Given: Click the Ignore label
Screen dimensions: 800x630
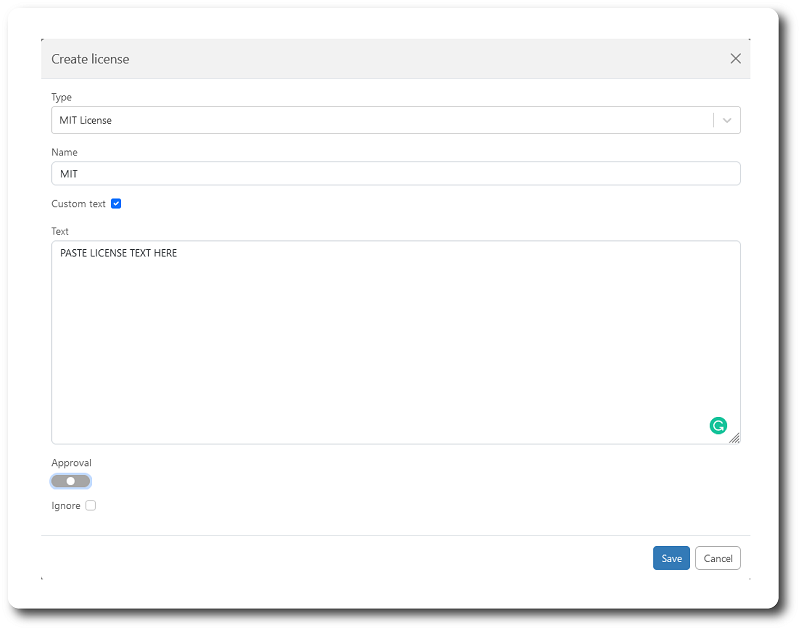Looking at the screenshot, I should [66, 506].
